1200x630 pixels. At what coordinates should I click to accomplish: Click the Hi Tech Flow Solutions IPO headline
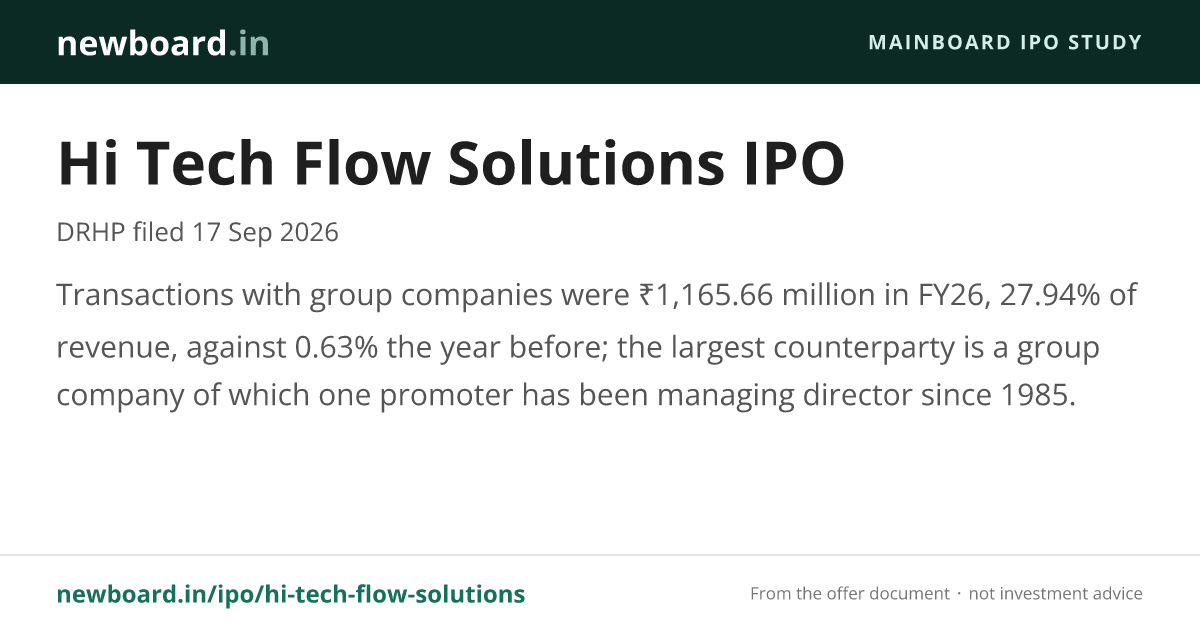(451, 164)
